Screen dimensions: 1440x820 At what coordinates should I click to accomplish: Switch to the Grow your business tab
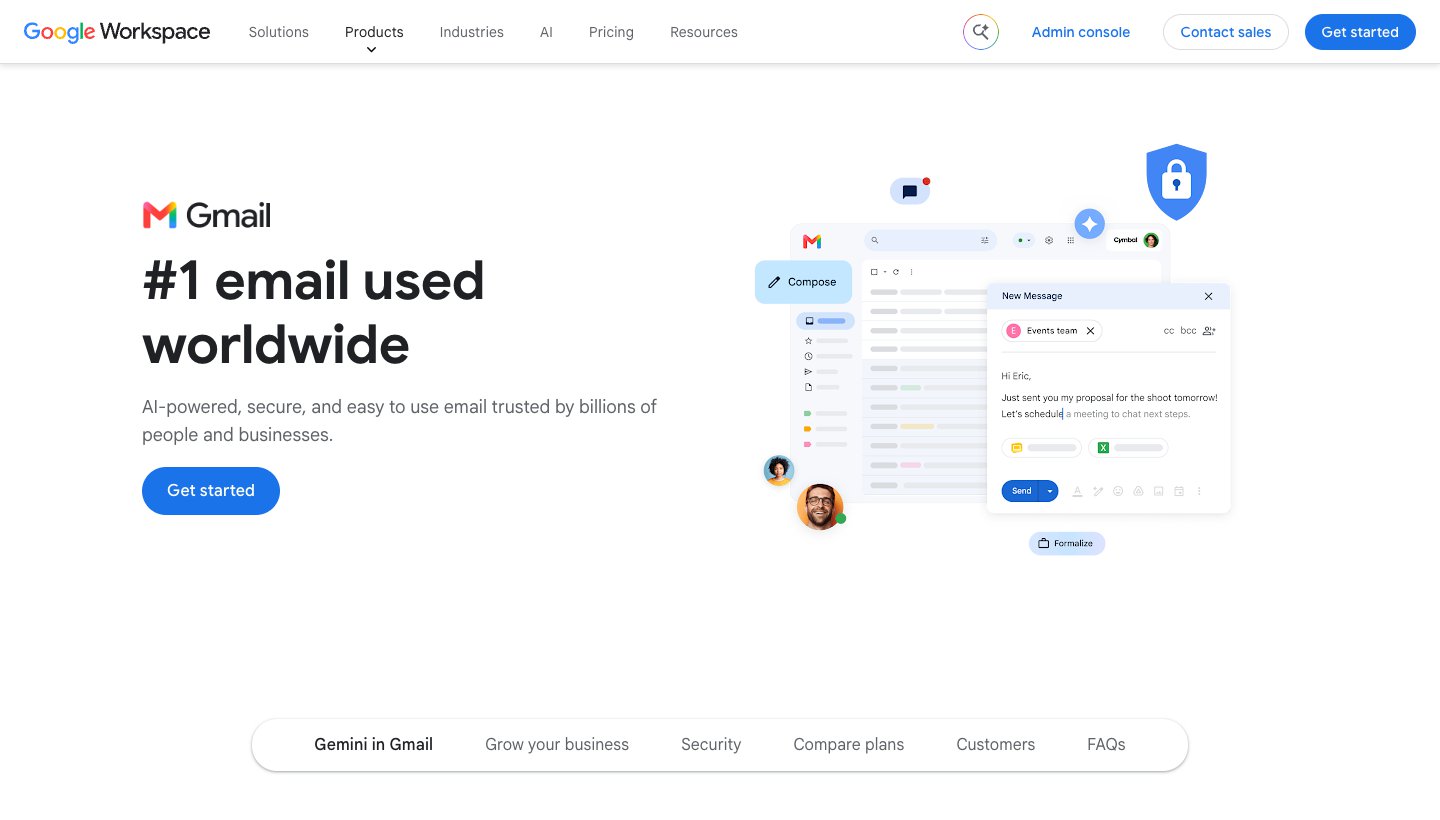click(557, 745)
